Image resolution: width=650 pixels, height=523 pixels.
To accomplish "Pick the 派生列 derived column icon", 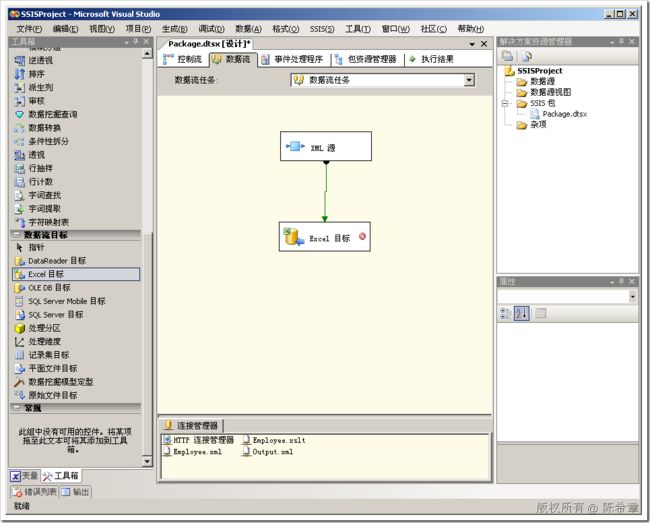I will click(x=19, y=87).
